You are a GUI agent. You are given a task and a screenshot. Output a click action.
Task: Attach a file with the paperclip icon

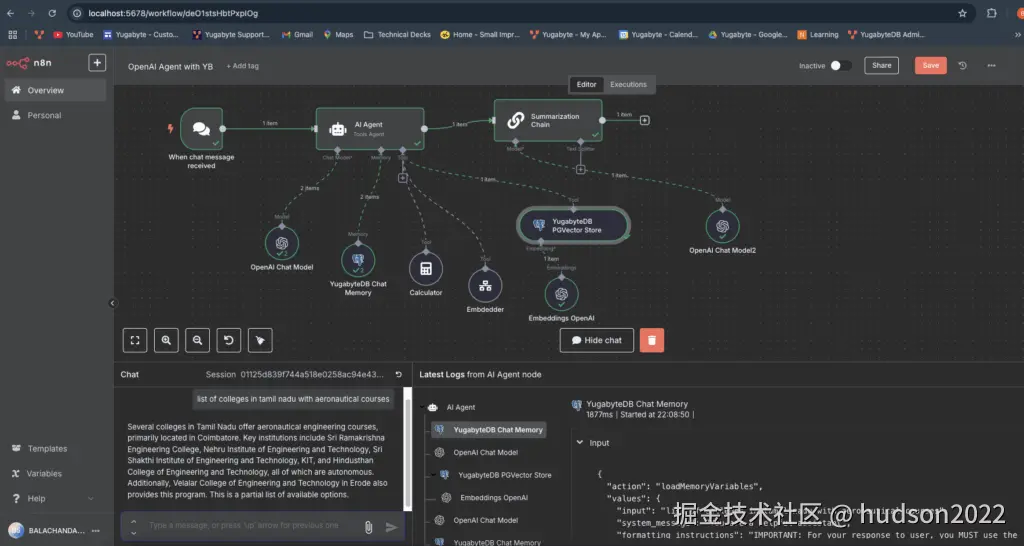coord(368,527)
